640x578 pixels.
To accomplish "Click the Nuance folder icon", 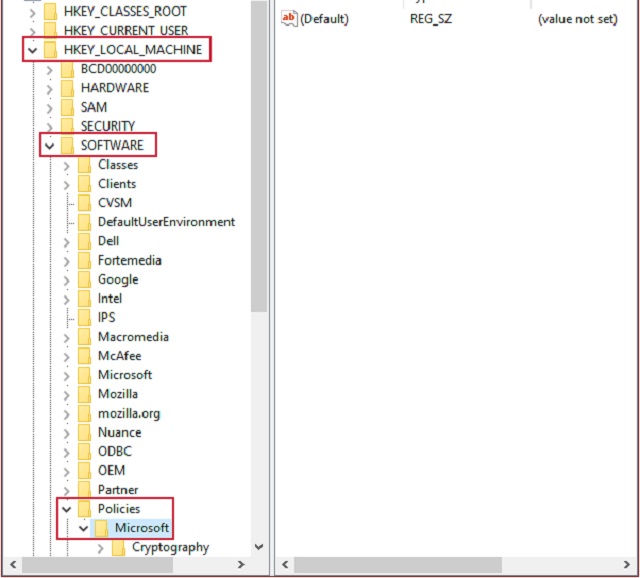I will click(84, 432).
